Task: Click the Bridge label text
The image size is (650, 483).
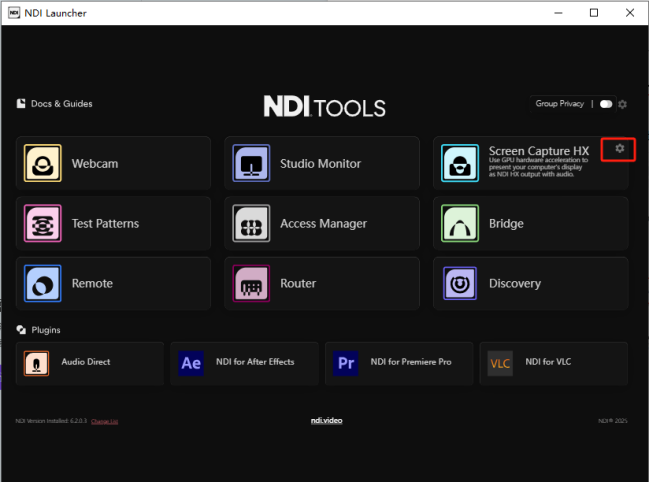Action: (x=506, y=223)
